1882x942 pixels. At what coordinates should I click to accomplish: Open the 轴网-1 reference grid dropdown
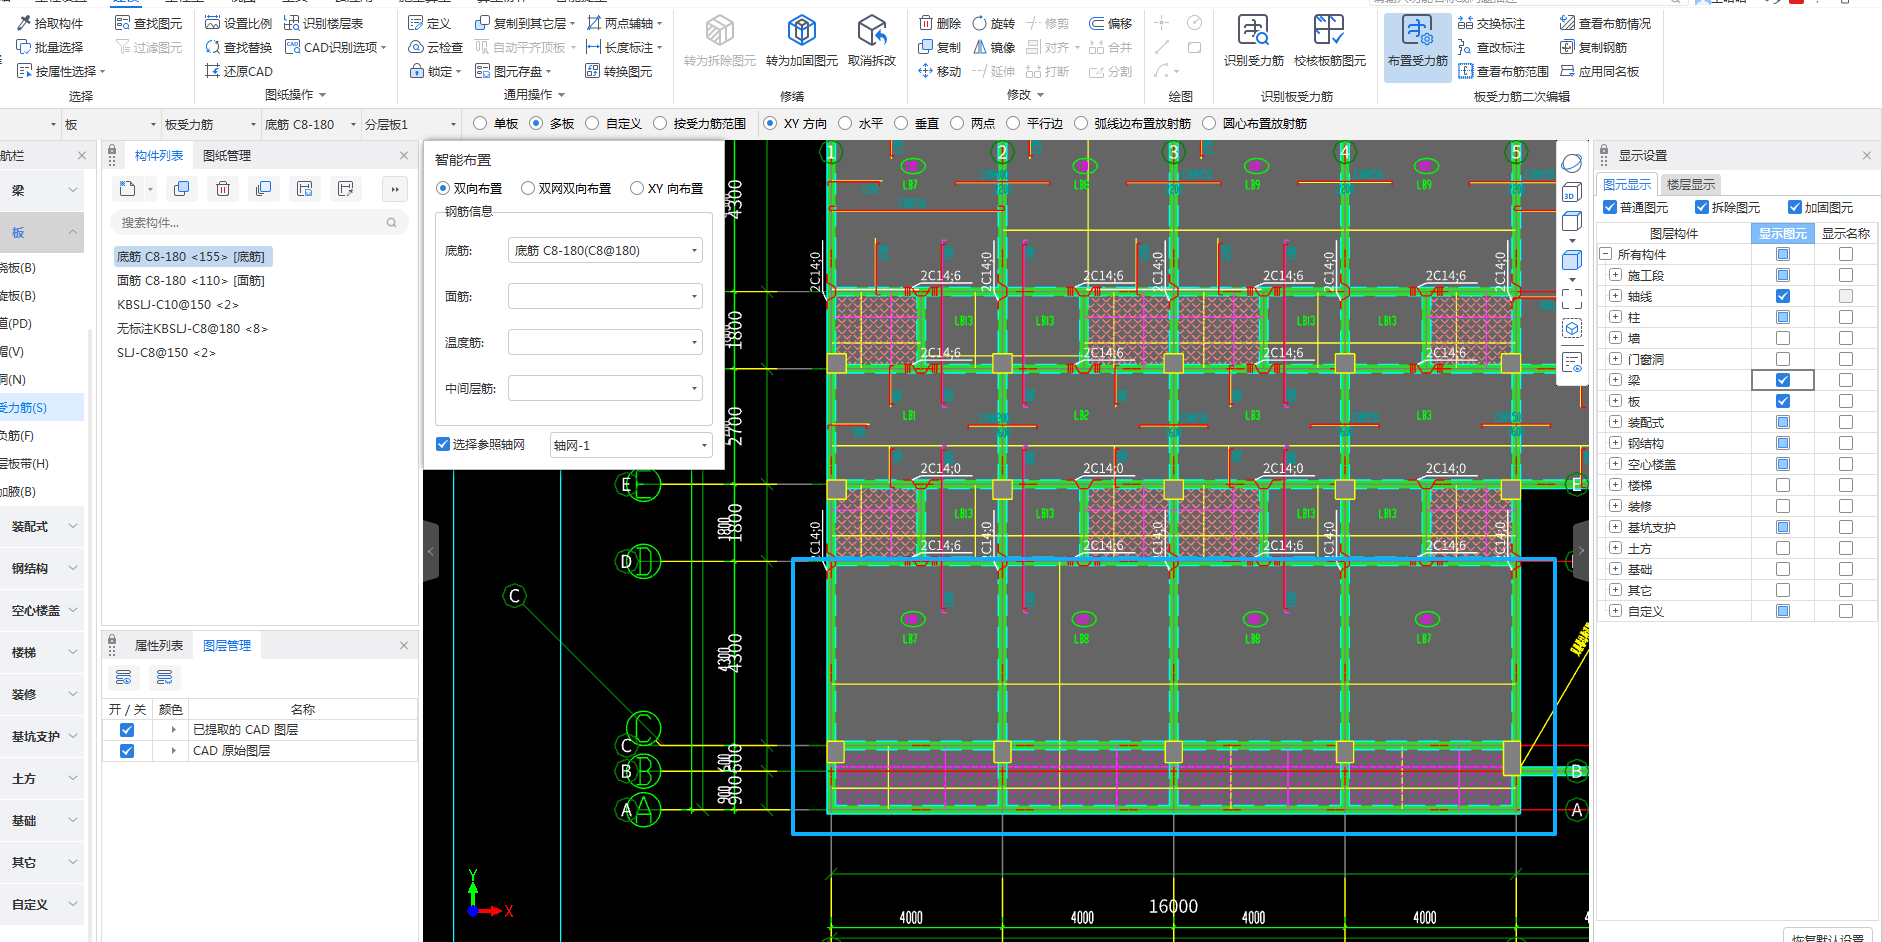(x=704, y=446)
